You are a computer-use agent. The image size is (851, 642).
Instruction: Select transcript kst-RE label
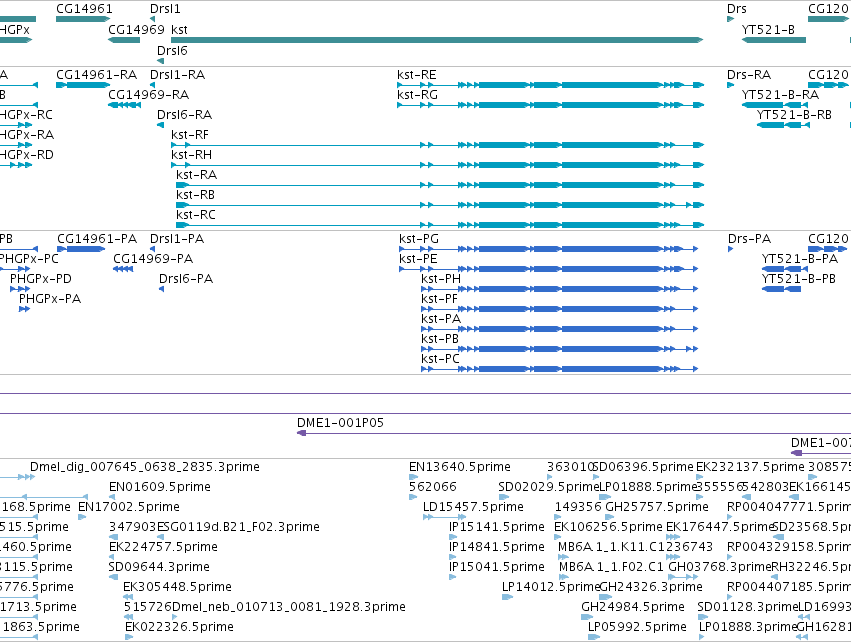click(417, 74)
